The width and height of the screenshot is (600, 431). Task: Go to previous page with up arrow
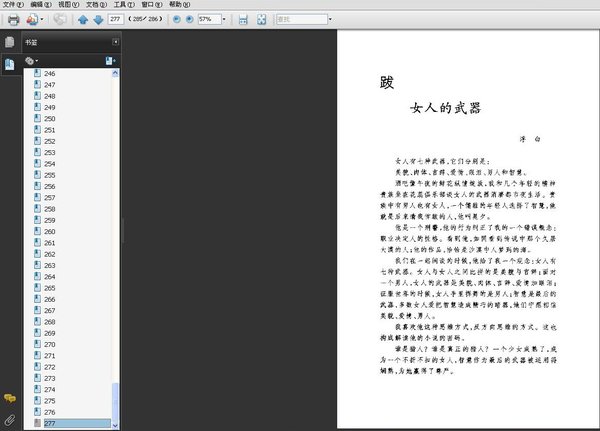(x=83, y=19)
